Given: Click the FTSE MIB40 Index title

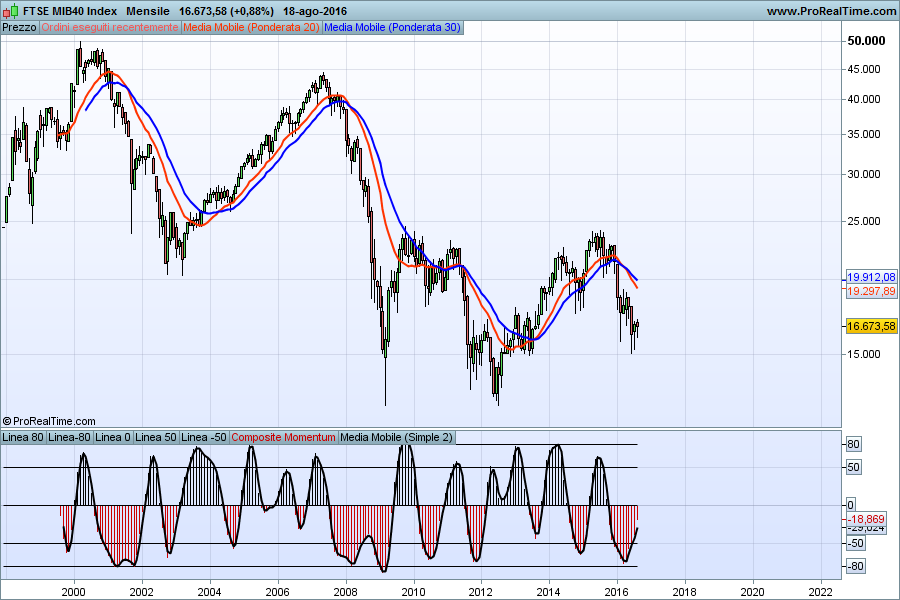Looking at the screenshot, I should click(x=70, y=11).
